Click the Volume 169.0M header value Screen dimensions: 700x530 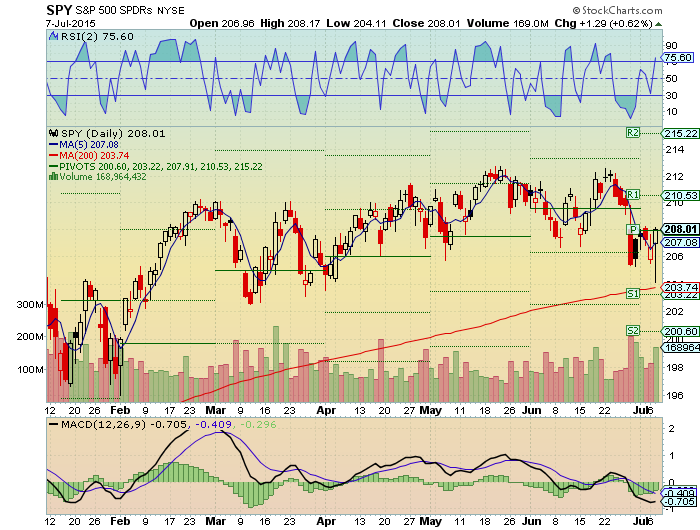[508, 23]
